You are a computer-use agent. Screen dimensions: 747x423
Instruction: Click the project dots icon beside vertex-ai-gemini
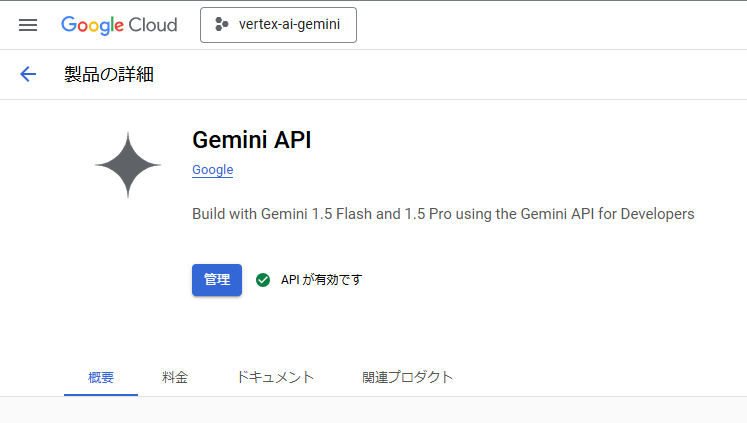[222, 24]
